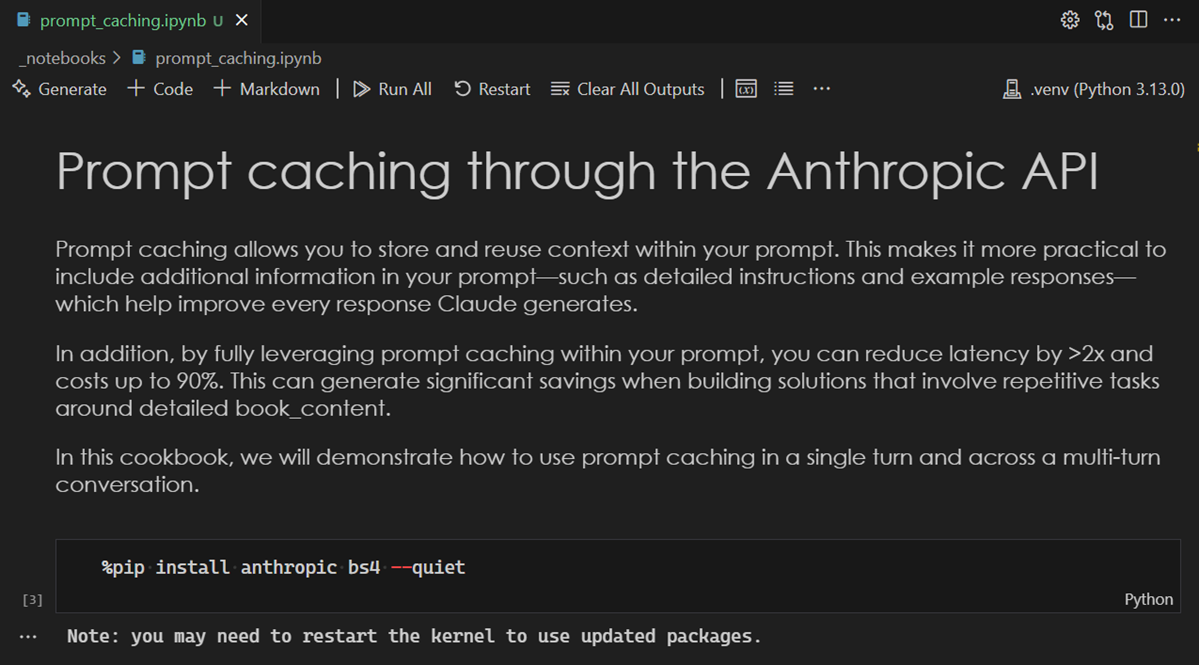Image resolution: width=1199 pixels, height=665 pixels.
Task: Open the title bar more actions ellipsis
Action: pyautogui.click(x=1173, y=19)
